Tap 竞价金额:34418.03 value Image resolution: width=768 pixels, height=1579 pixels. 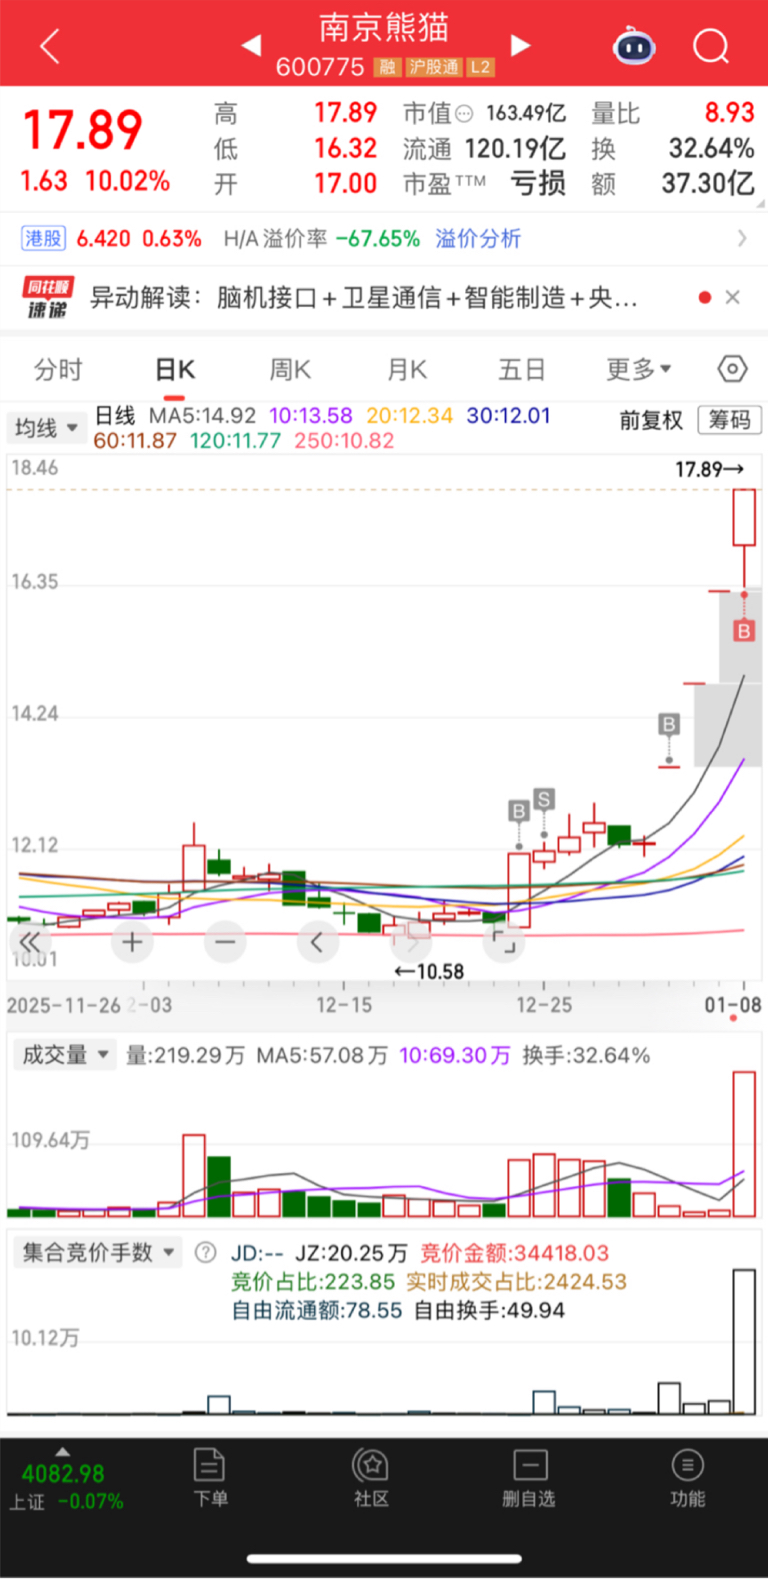514,1253
